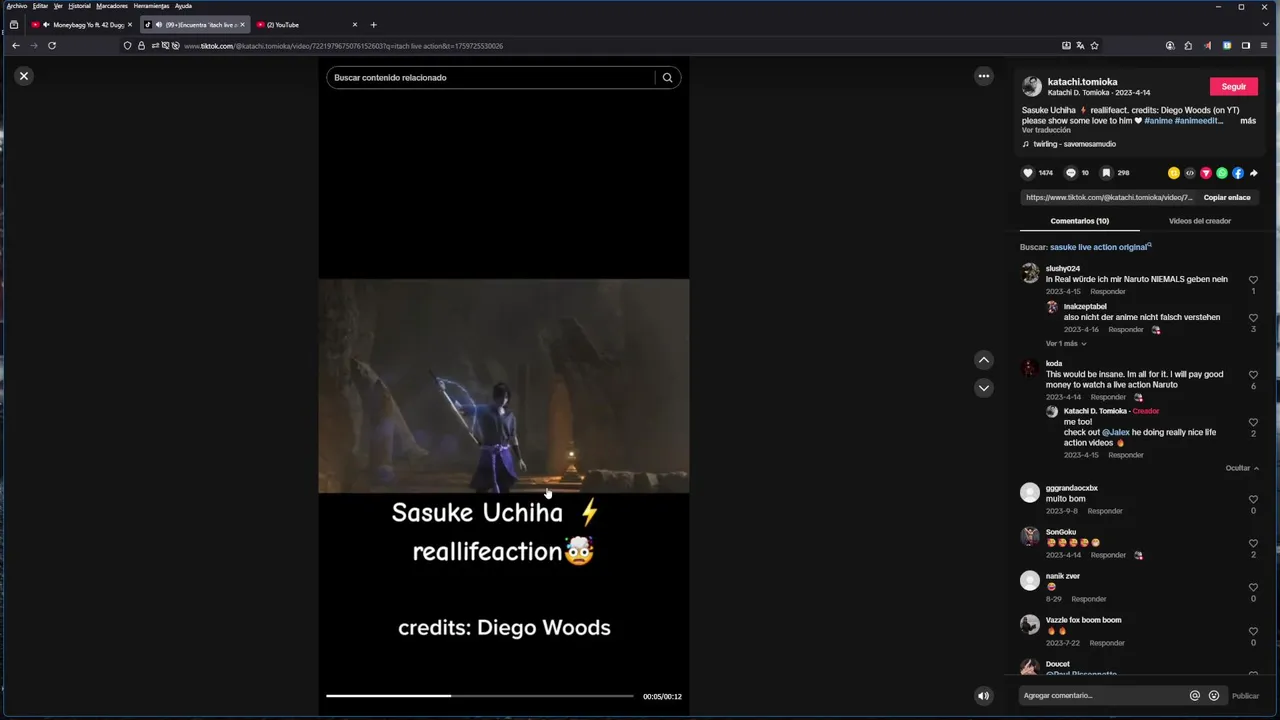Viewport: 1280px width, 720px height.
Task: Mute the TikTok tab's audio indicator
Action: (159, 25)
